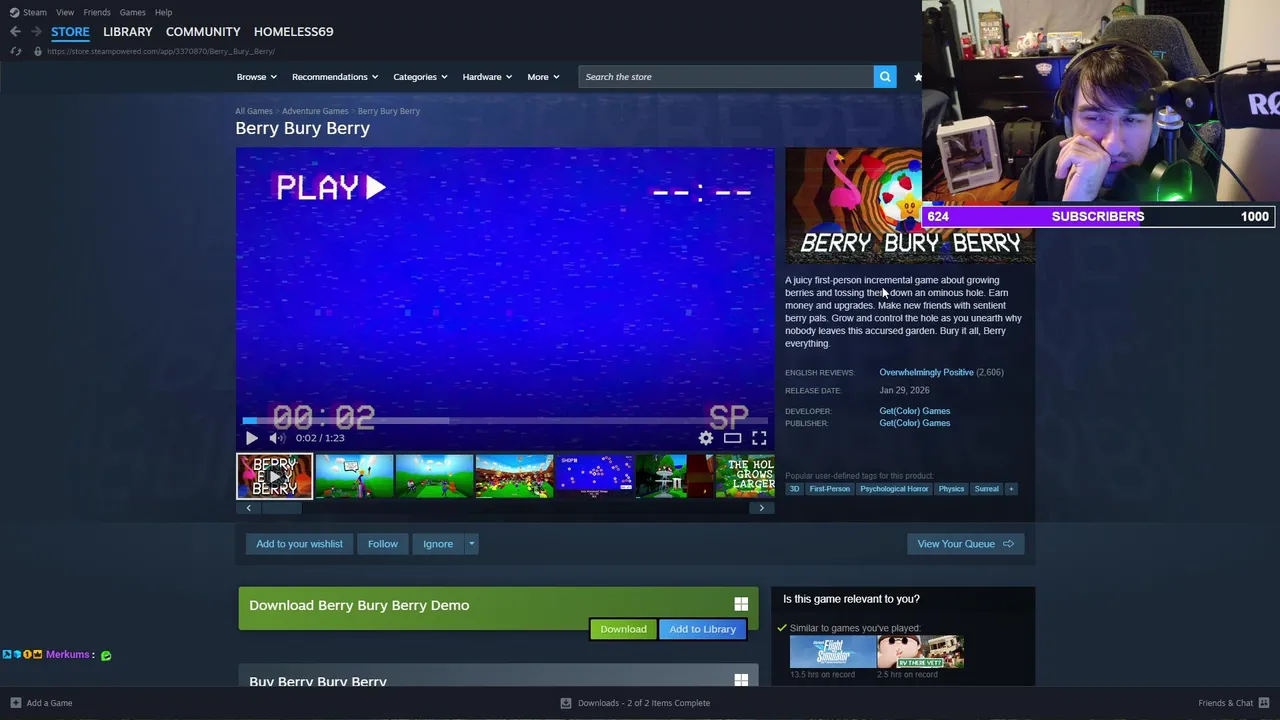
Task: Open Adventure Games breadcrumb link
Action: point(315,111)
